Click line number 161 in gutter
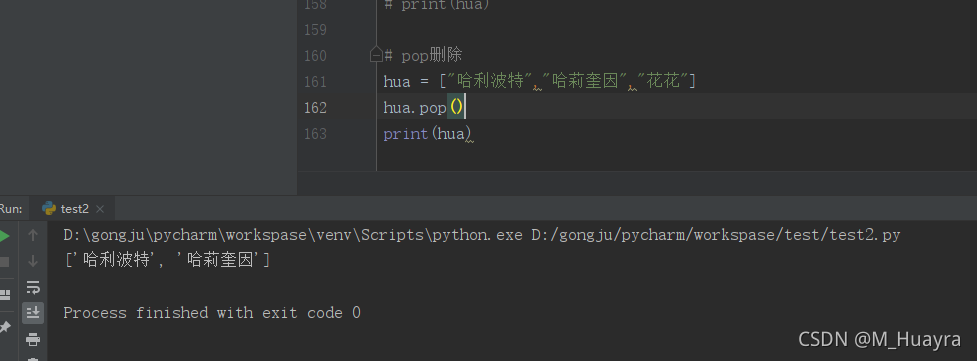The image size is (977, 361). coord(315,81)
